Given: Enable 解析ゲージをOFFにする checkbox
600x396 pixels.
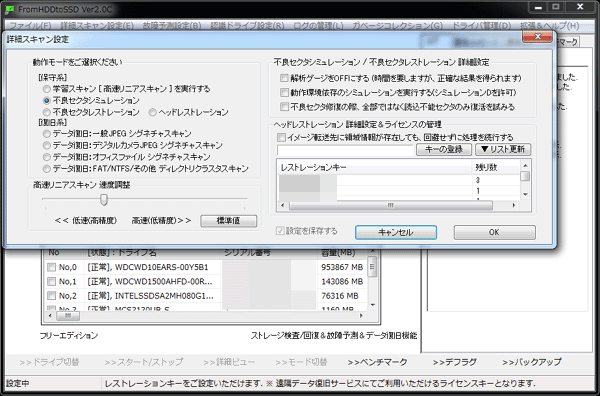Looking at the screenshot, I should pos(284,78).
